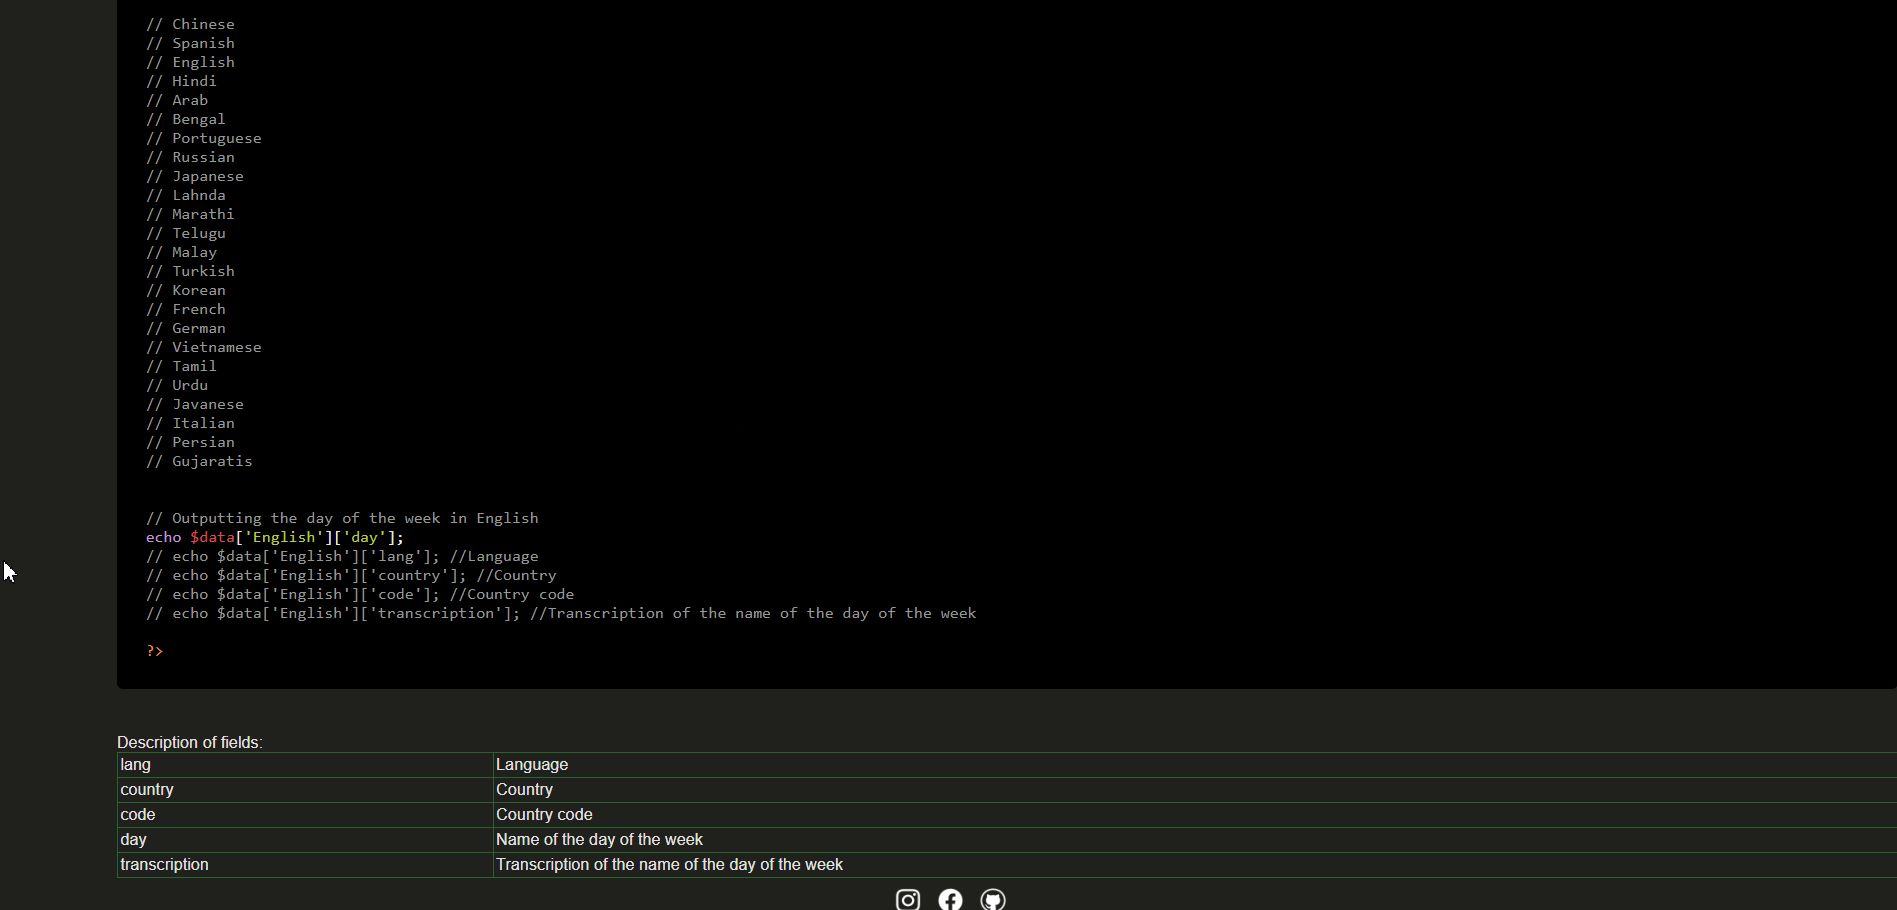
Task: Click the '// Telugu' comment line
Action: [x=186, y=233]
